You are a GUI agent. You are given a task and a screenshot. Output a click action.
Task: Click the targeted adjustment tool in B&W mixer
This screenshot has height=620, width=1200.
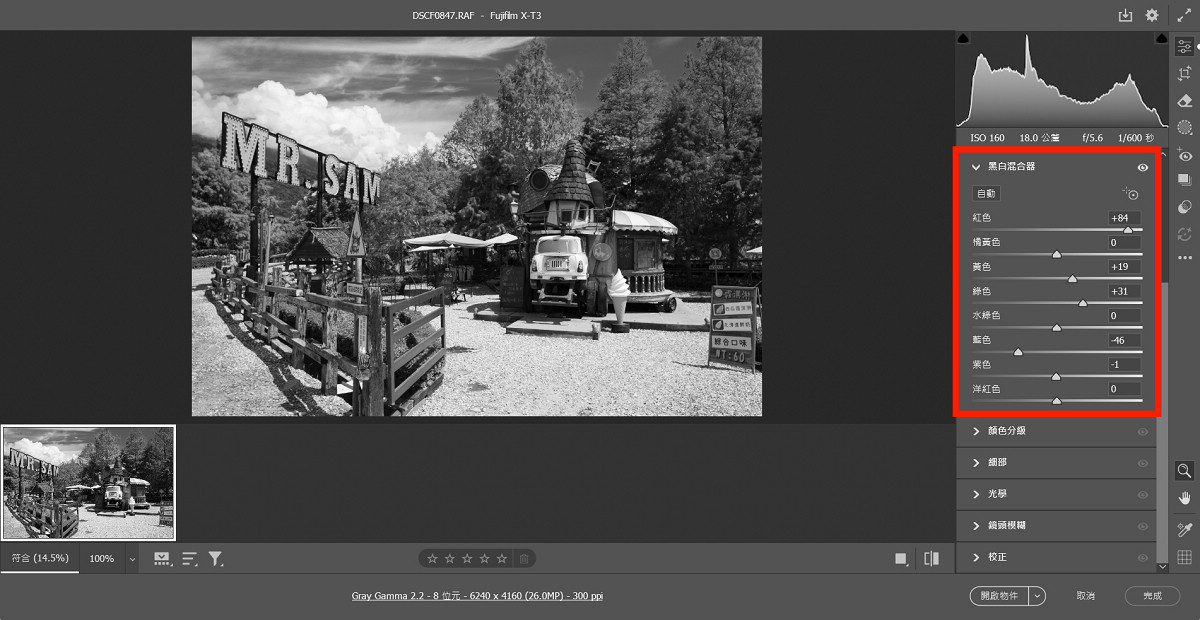click(x=1131, y=194)
